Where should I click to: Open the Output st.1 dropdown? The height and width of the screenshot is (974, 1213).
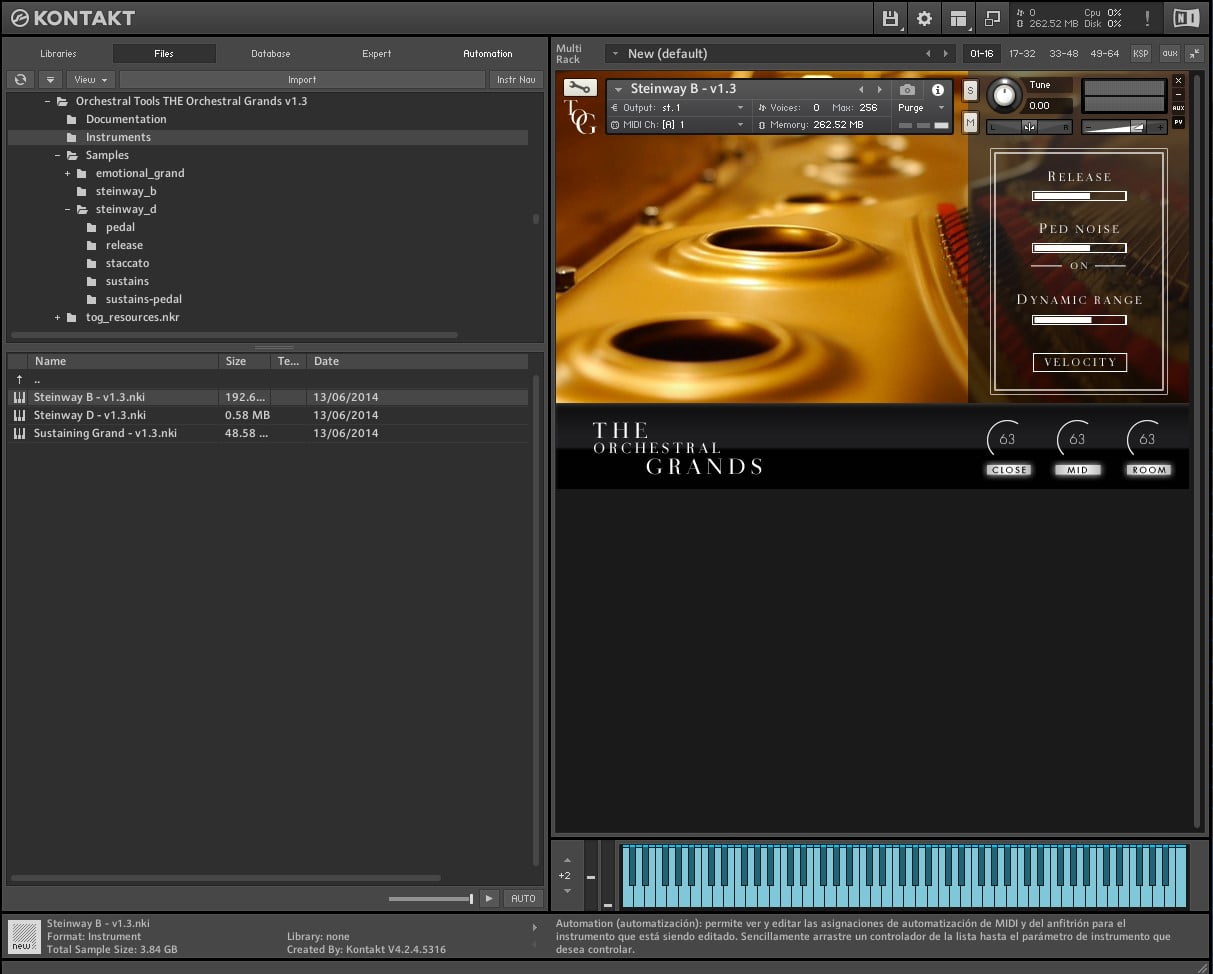(678, 108)
